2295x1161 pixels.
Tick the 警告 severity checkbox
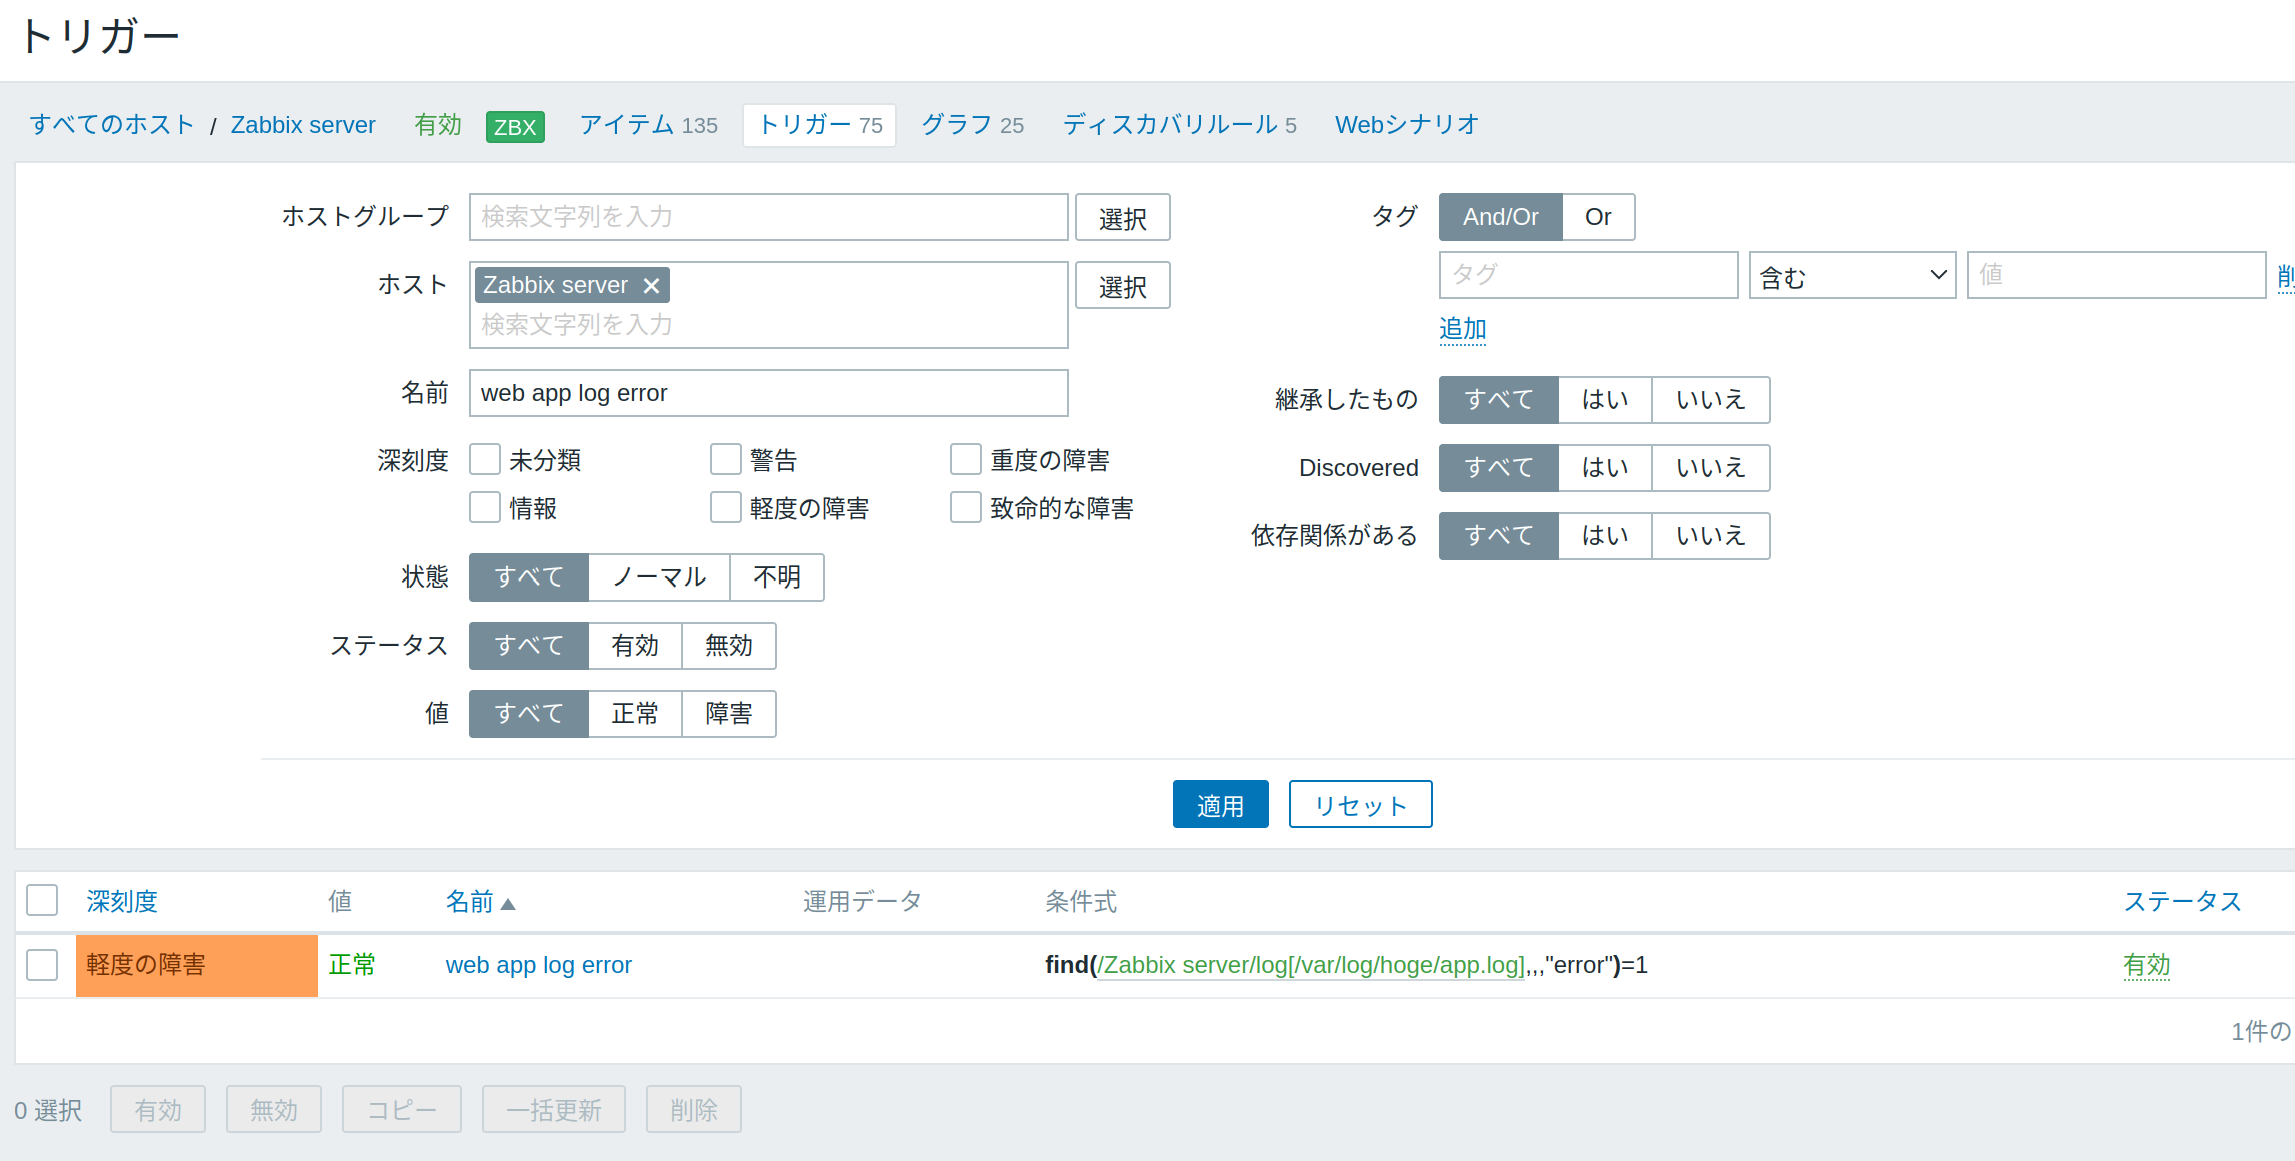725,460
